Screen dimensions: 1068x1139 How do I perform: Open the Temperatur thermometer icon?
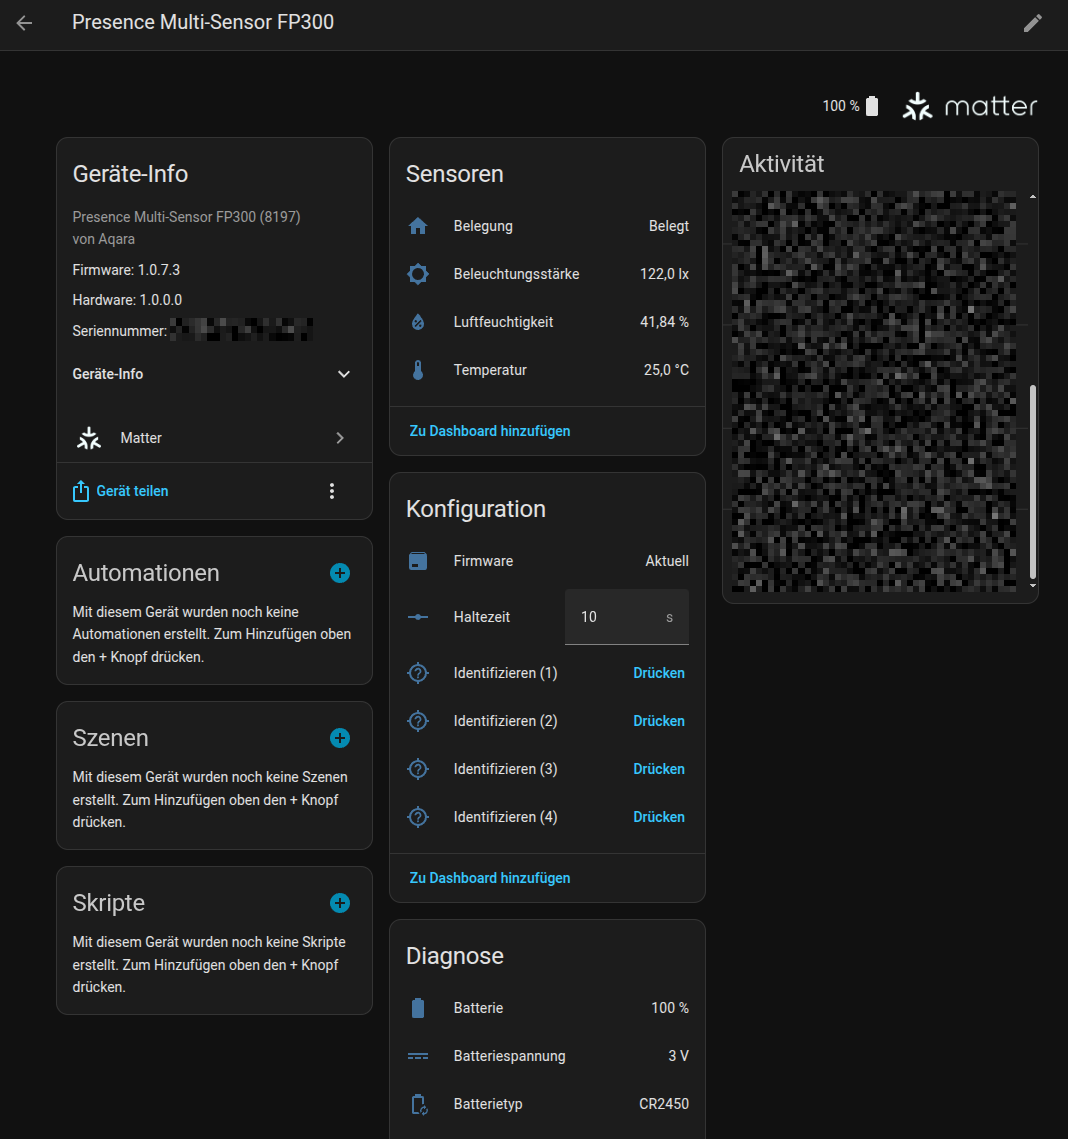click(x=417, y=369)
